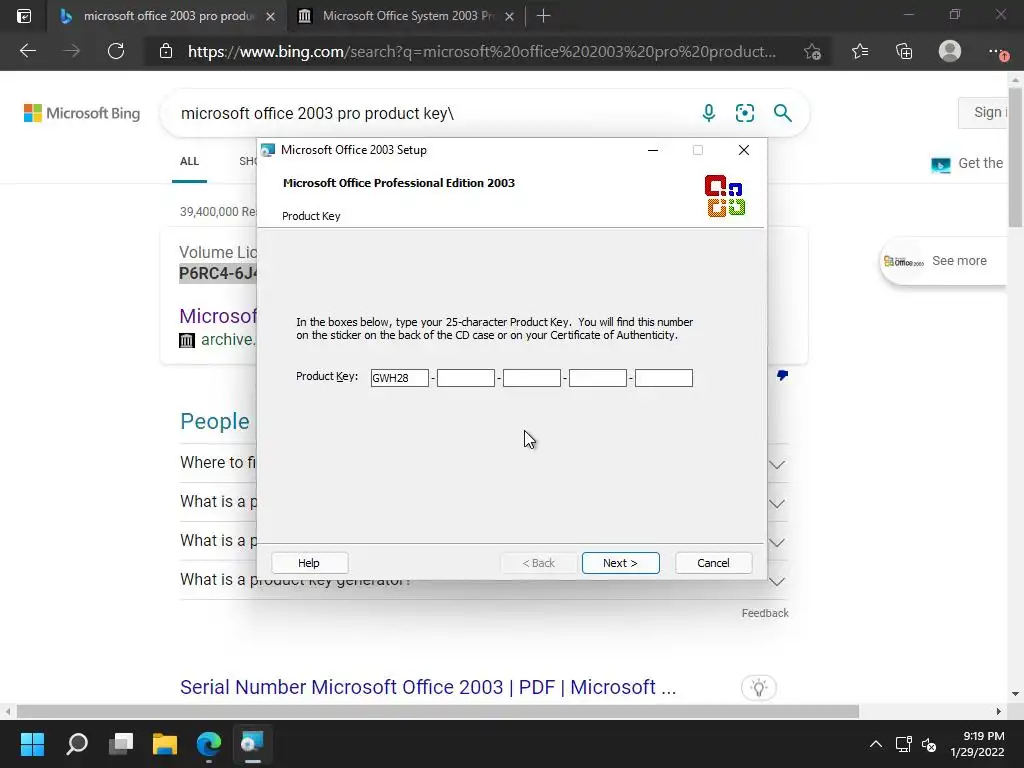Open a new tab with plus icon
Image resolution: width=1024 pixels, height=768 pixels.
click(543, 16)
